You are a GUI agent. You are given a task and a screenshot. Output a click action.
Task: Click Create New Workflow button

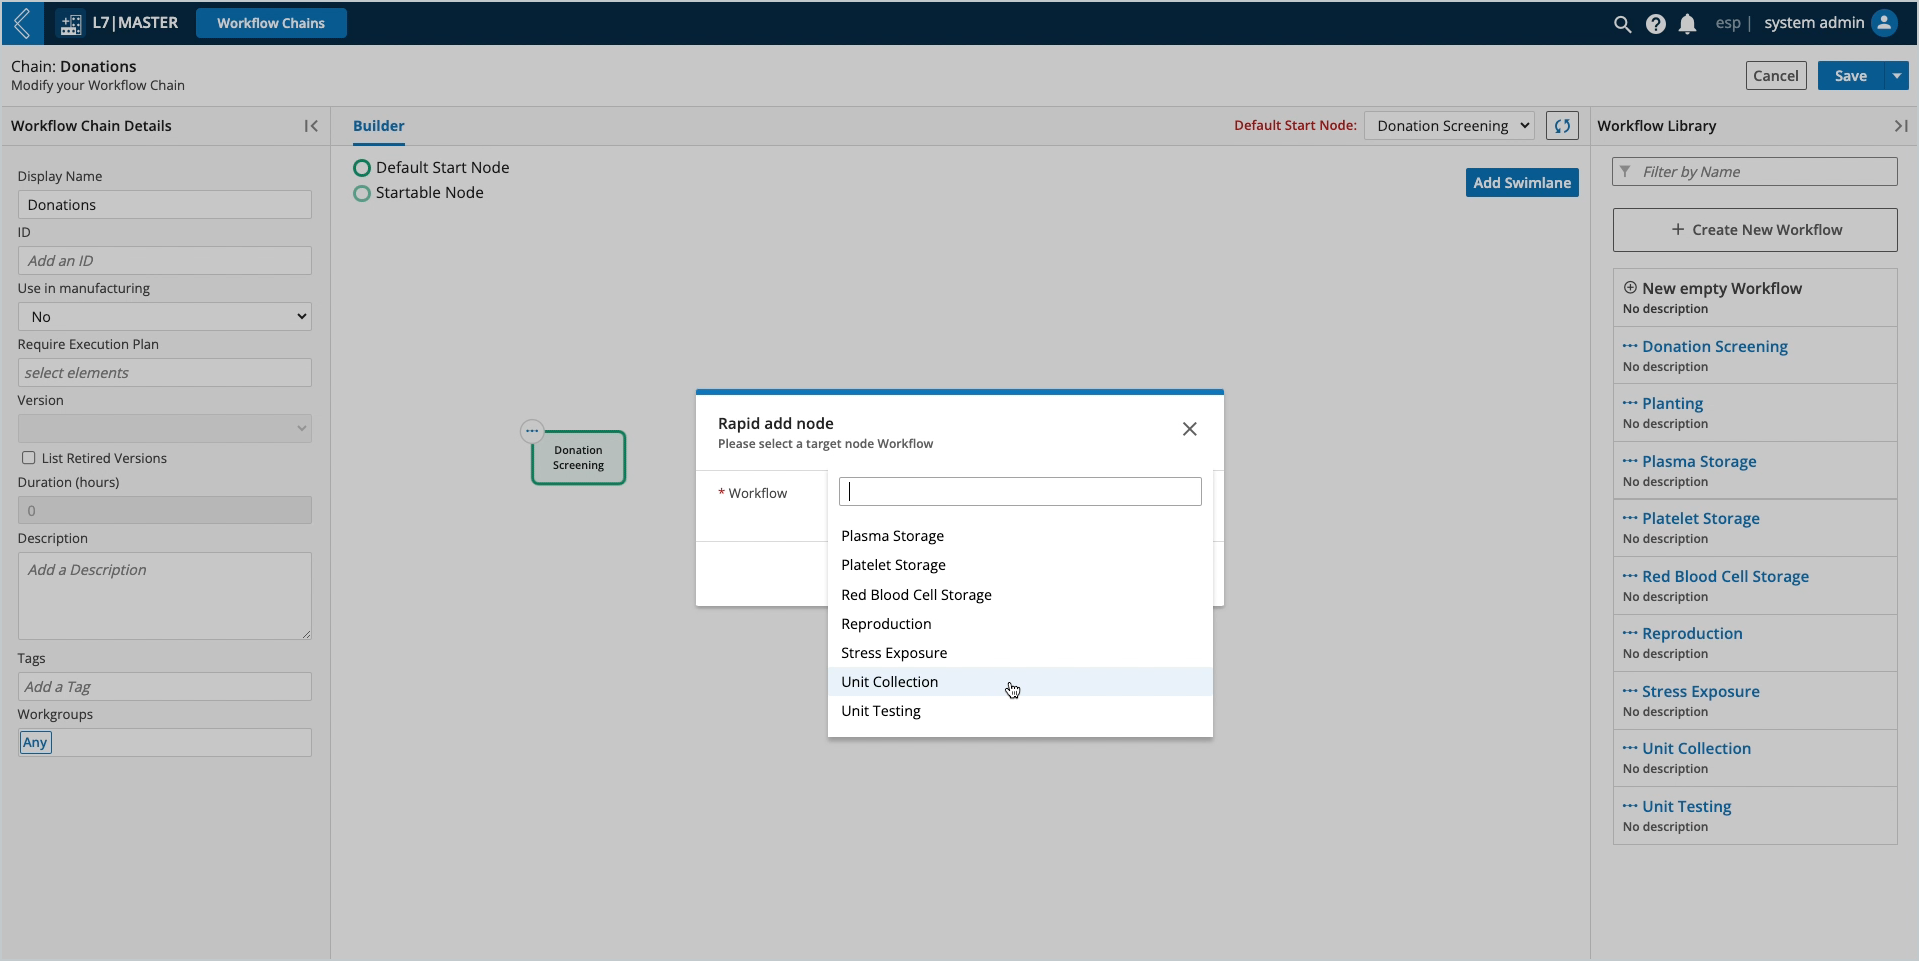[1755, 230]
